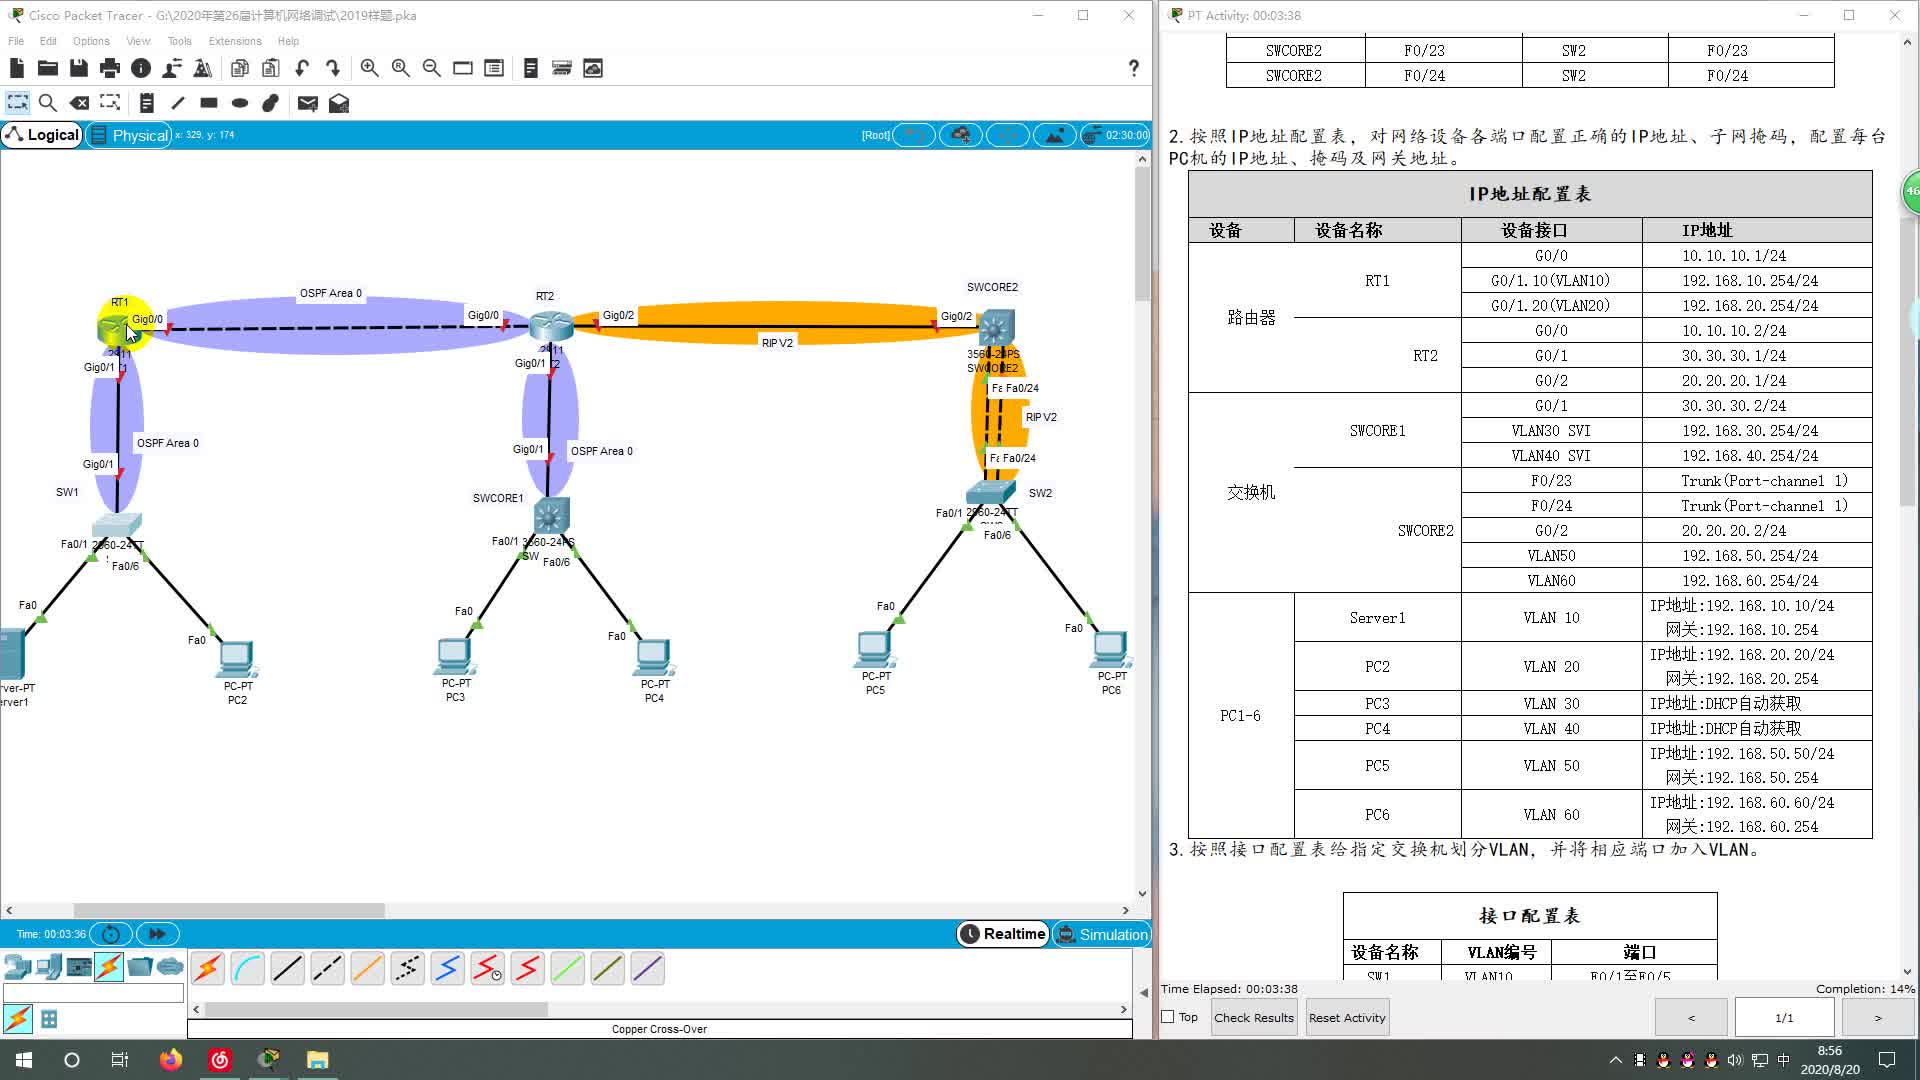1920x1080 pixels.
Task: Toggle the Top checkbox in PT Activity
Action: [1167, 1017]
